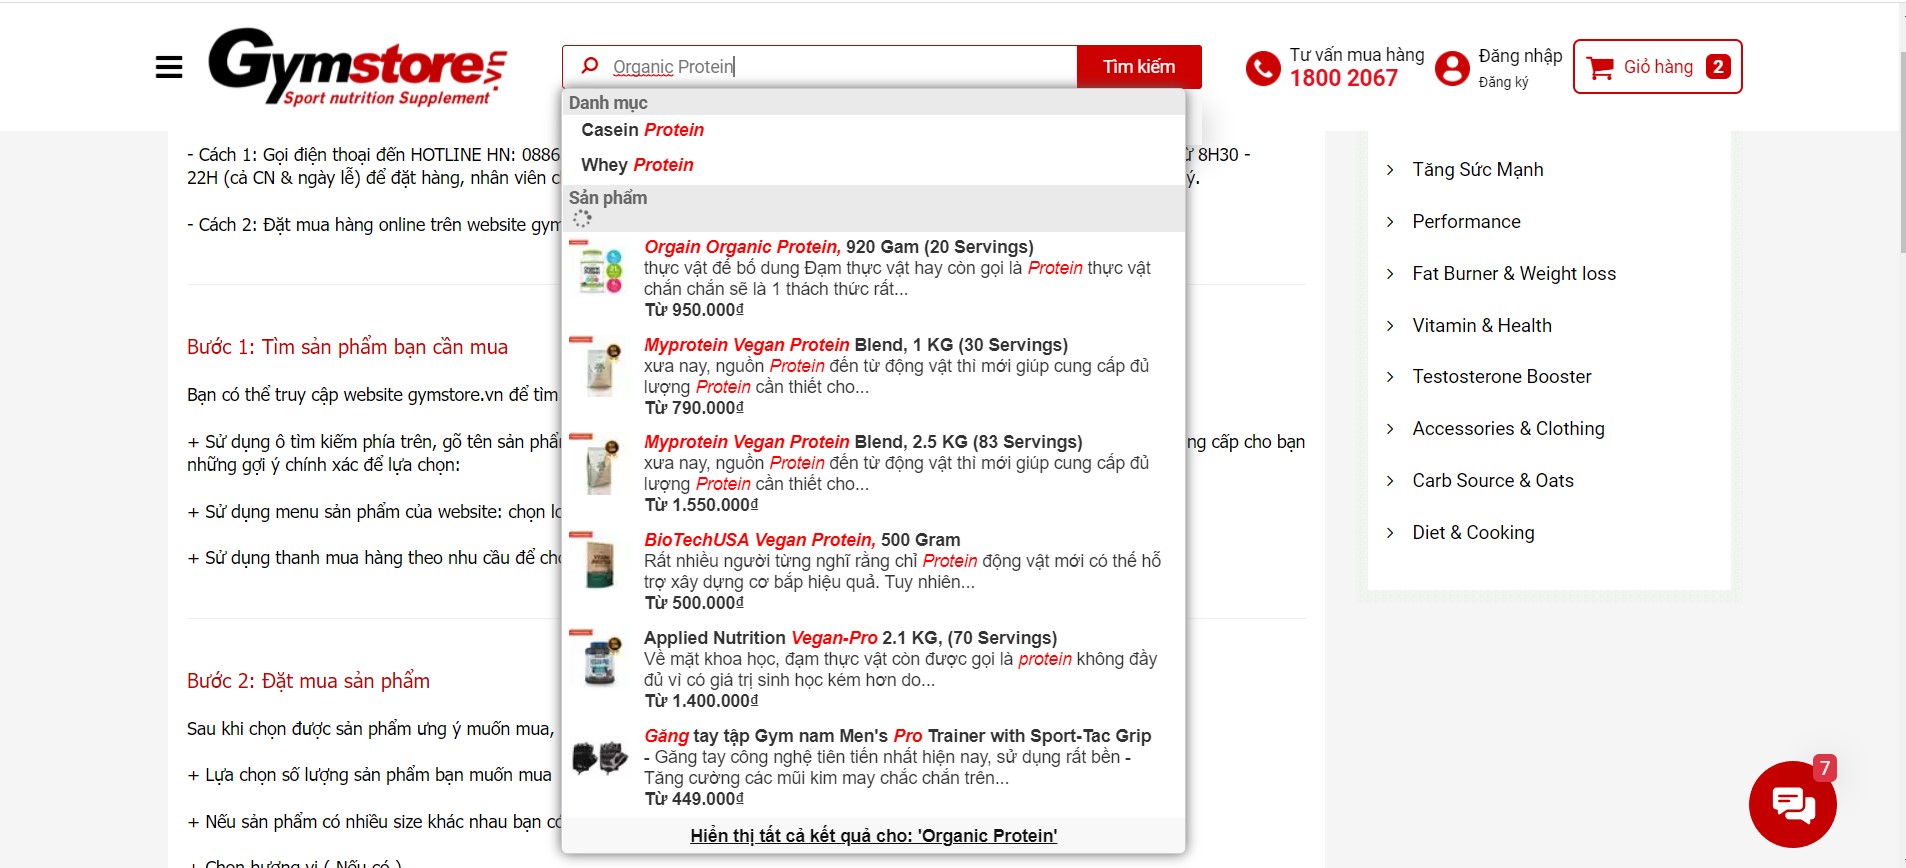The width and height of the screenshot is (1906, 868).
Task: Open the Accessories & Clothing category
Action: pyautogui.click(x=1508, y=429)
